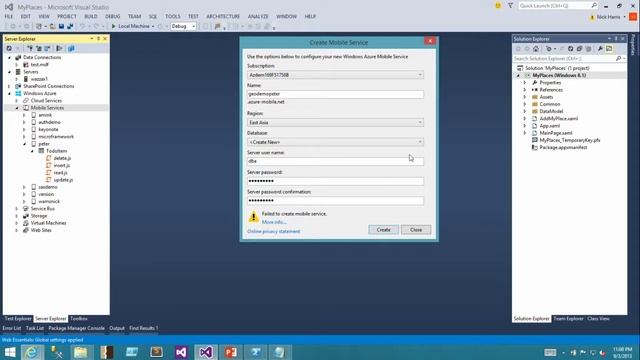640x360 pixels.
Task: Select Package.appxmanifest in Solution Explorer
Action: point(563,147)
